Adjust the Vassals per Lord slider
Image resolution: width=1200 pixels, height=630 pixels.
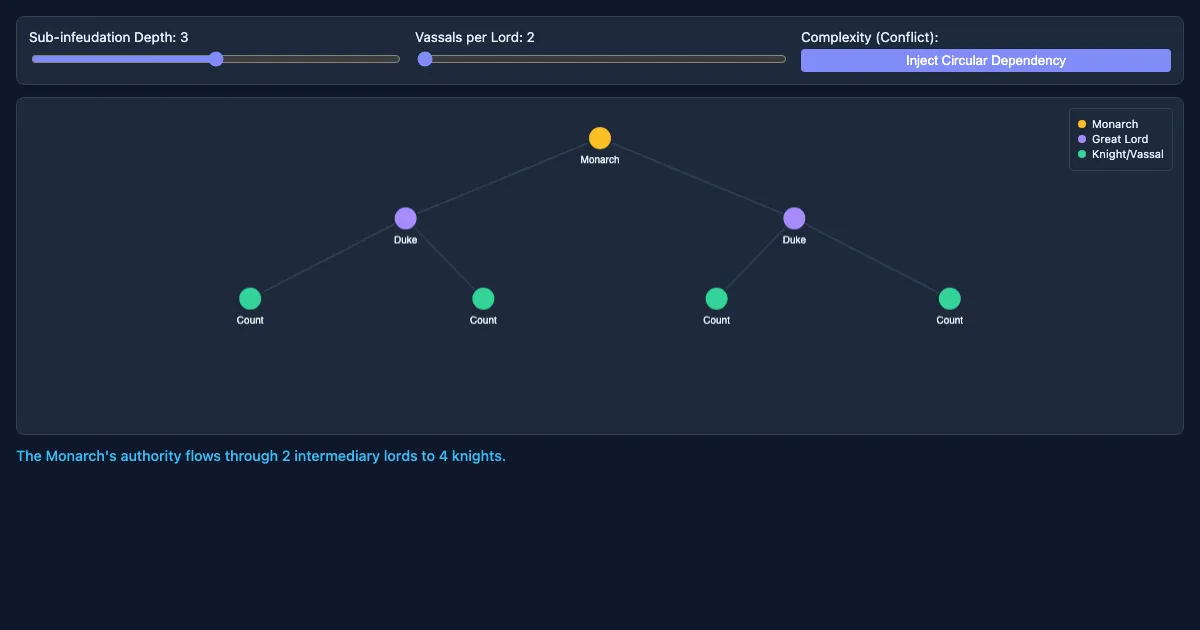(x=601, y=59)
